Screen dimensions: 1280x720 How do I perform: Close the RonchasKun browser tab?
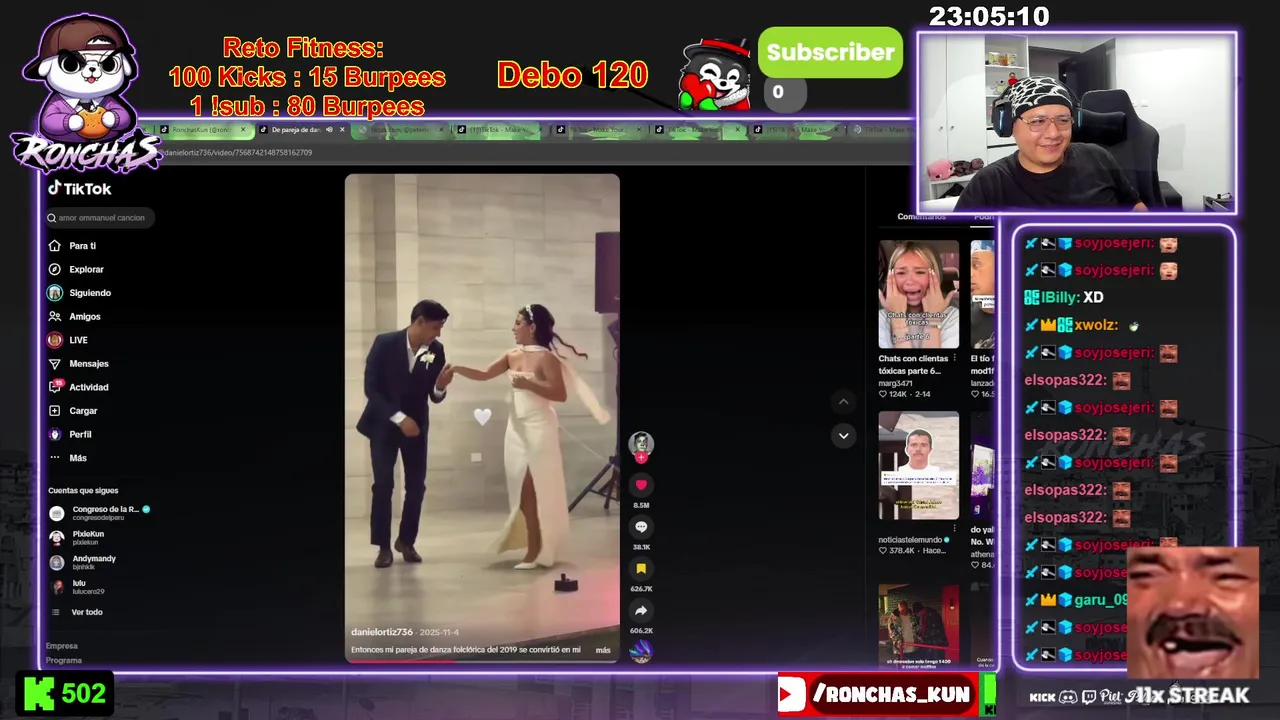point(242,130)
